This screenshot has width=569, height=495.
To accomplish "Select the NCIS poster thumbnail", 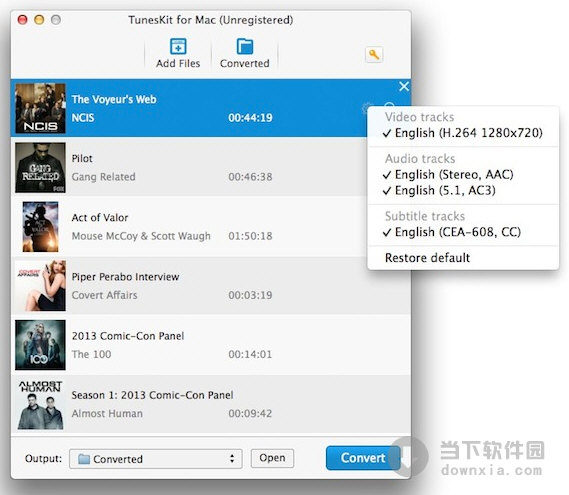I will [40, 108].
